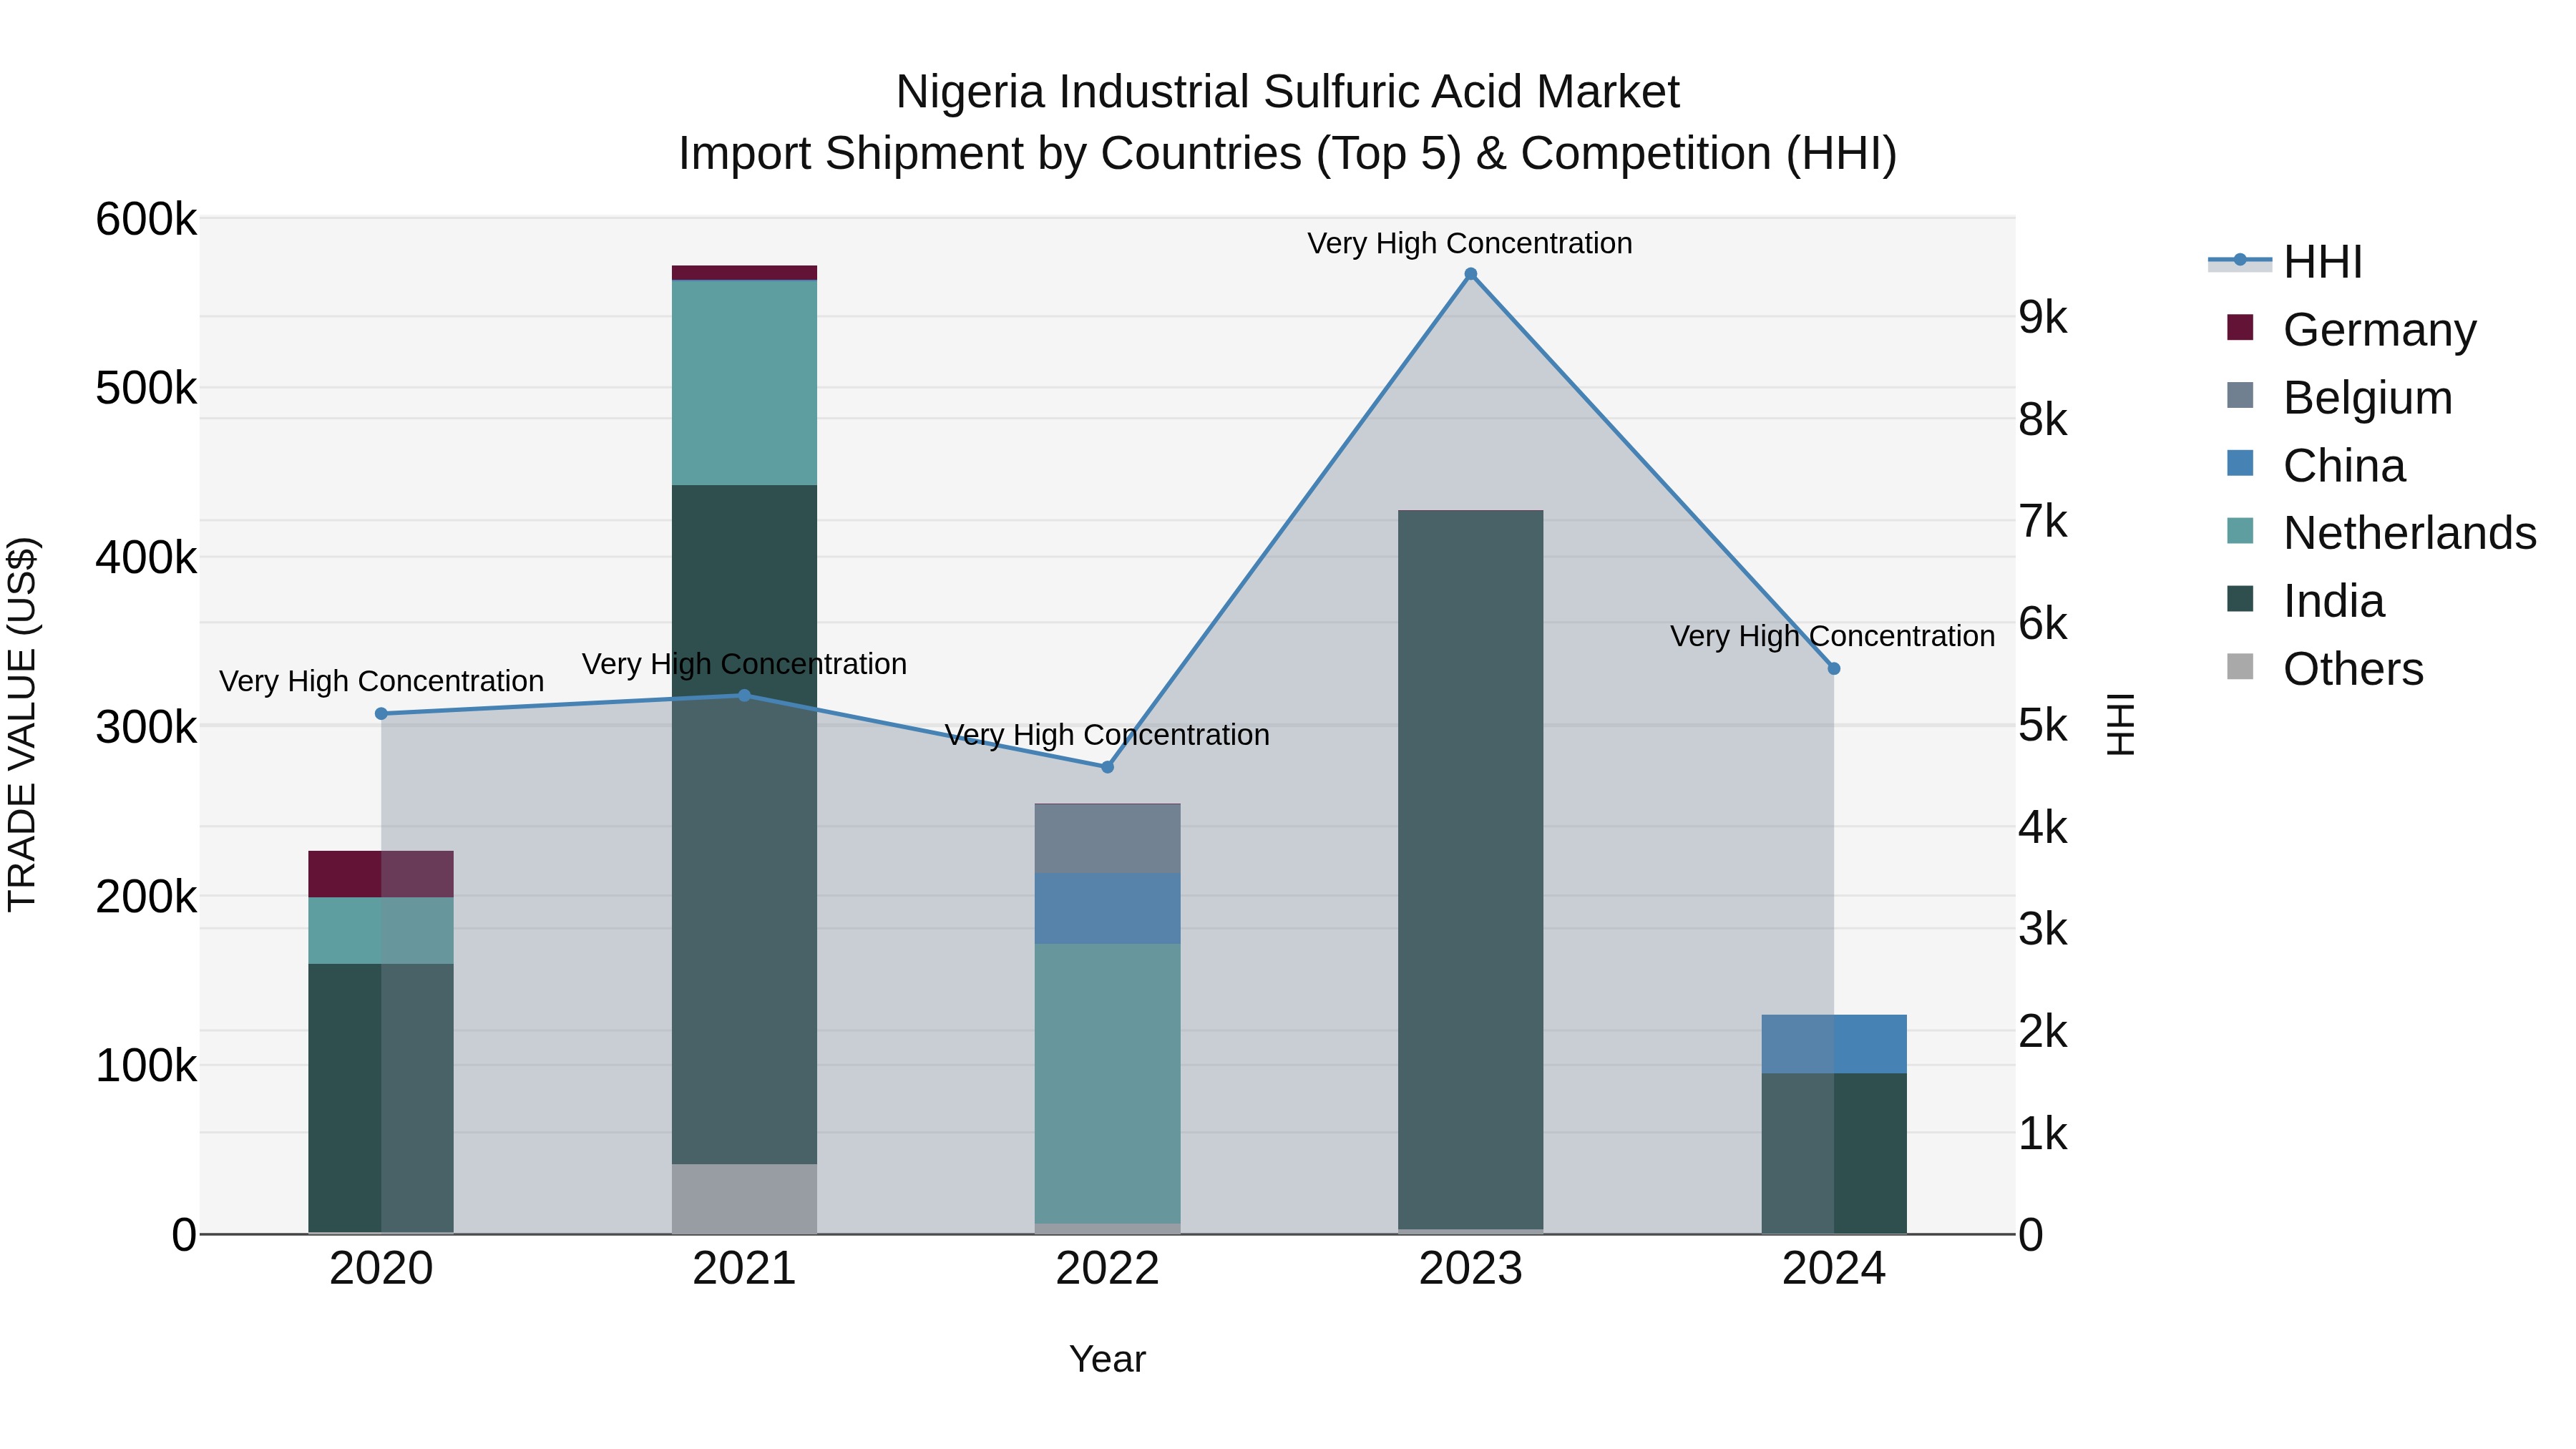Screen dimensions: 2576x1449
Task: Click the HHI data point for 2022
Action: [1107, 767]
